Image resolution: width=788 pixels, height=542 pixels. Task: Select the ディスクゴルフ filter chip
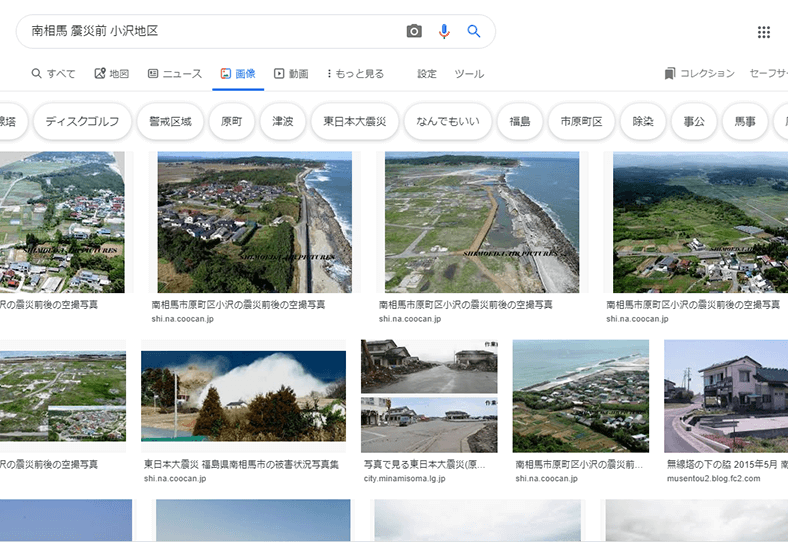[x=82, y=122]
